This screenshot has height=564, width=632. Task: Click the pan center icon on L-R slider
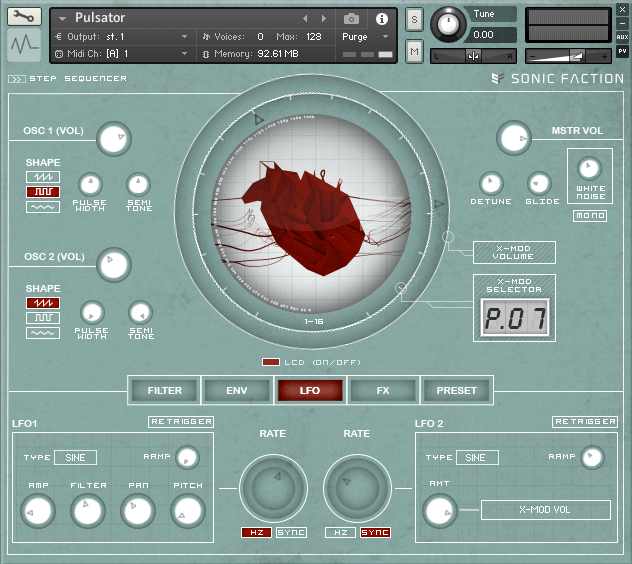click(474, 56)
